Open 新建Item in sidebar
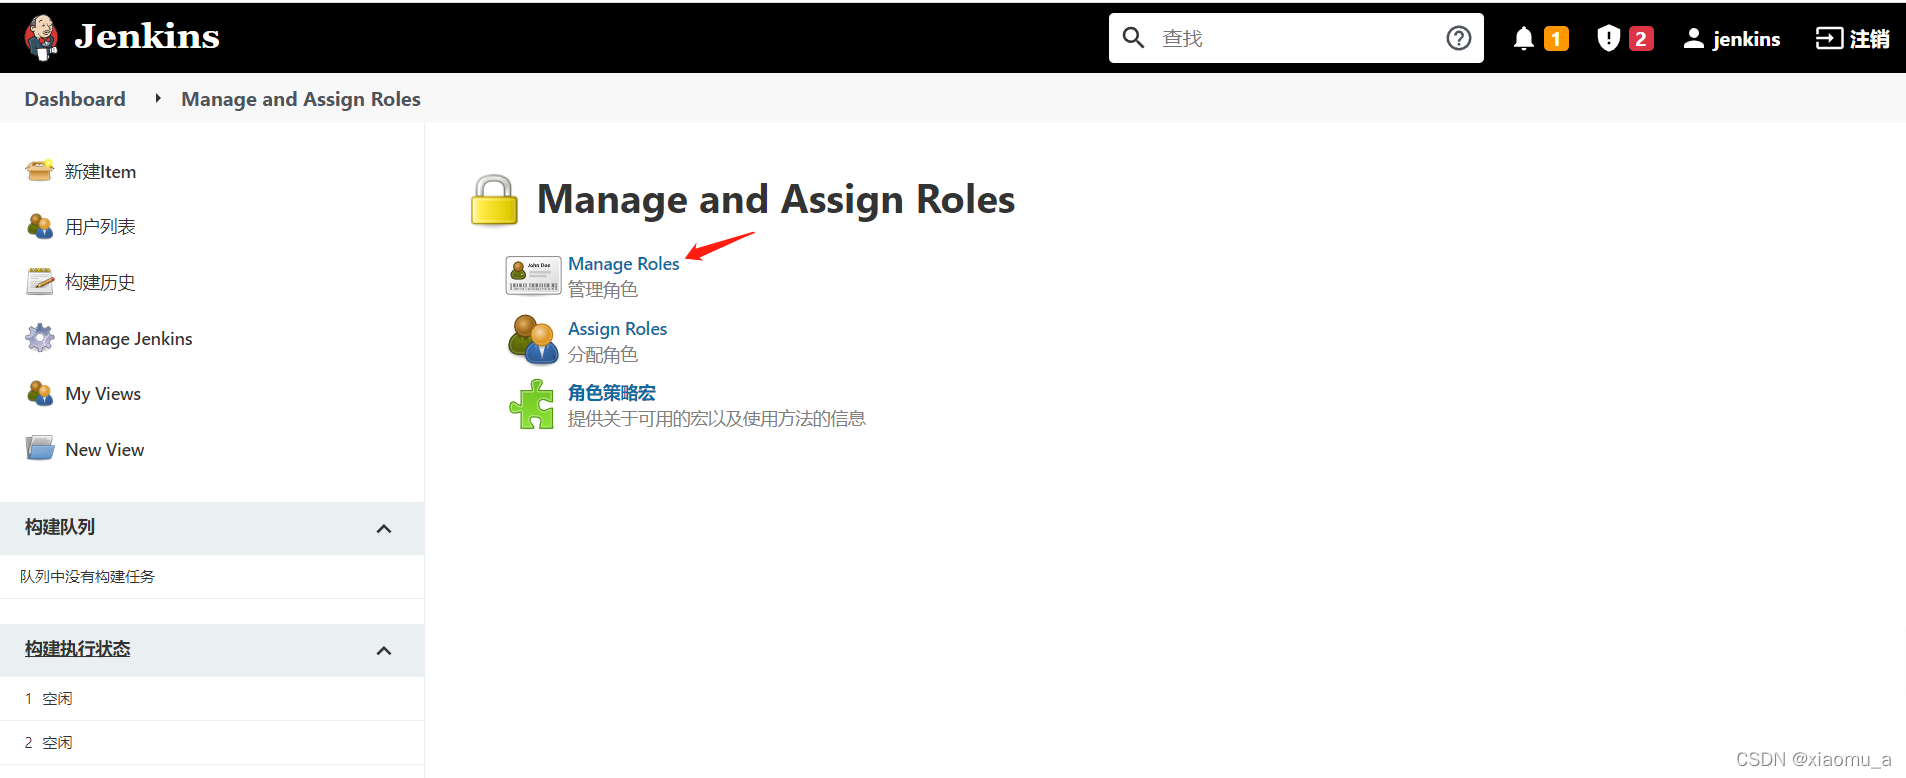 pos(100,172)
